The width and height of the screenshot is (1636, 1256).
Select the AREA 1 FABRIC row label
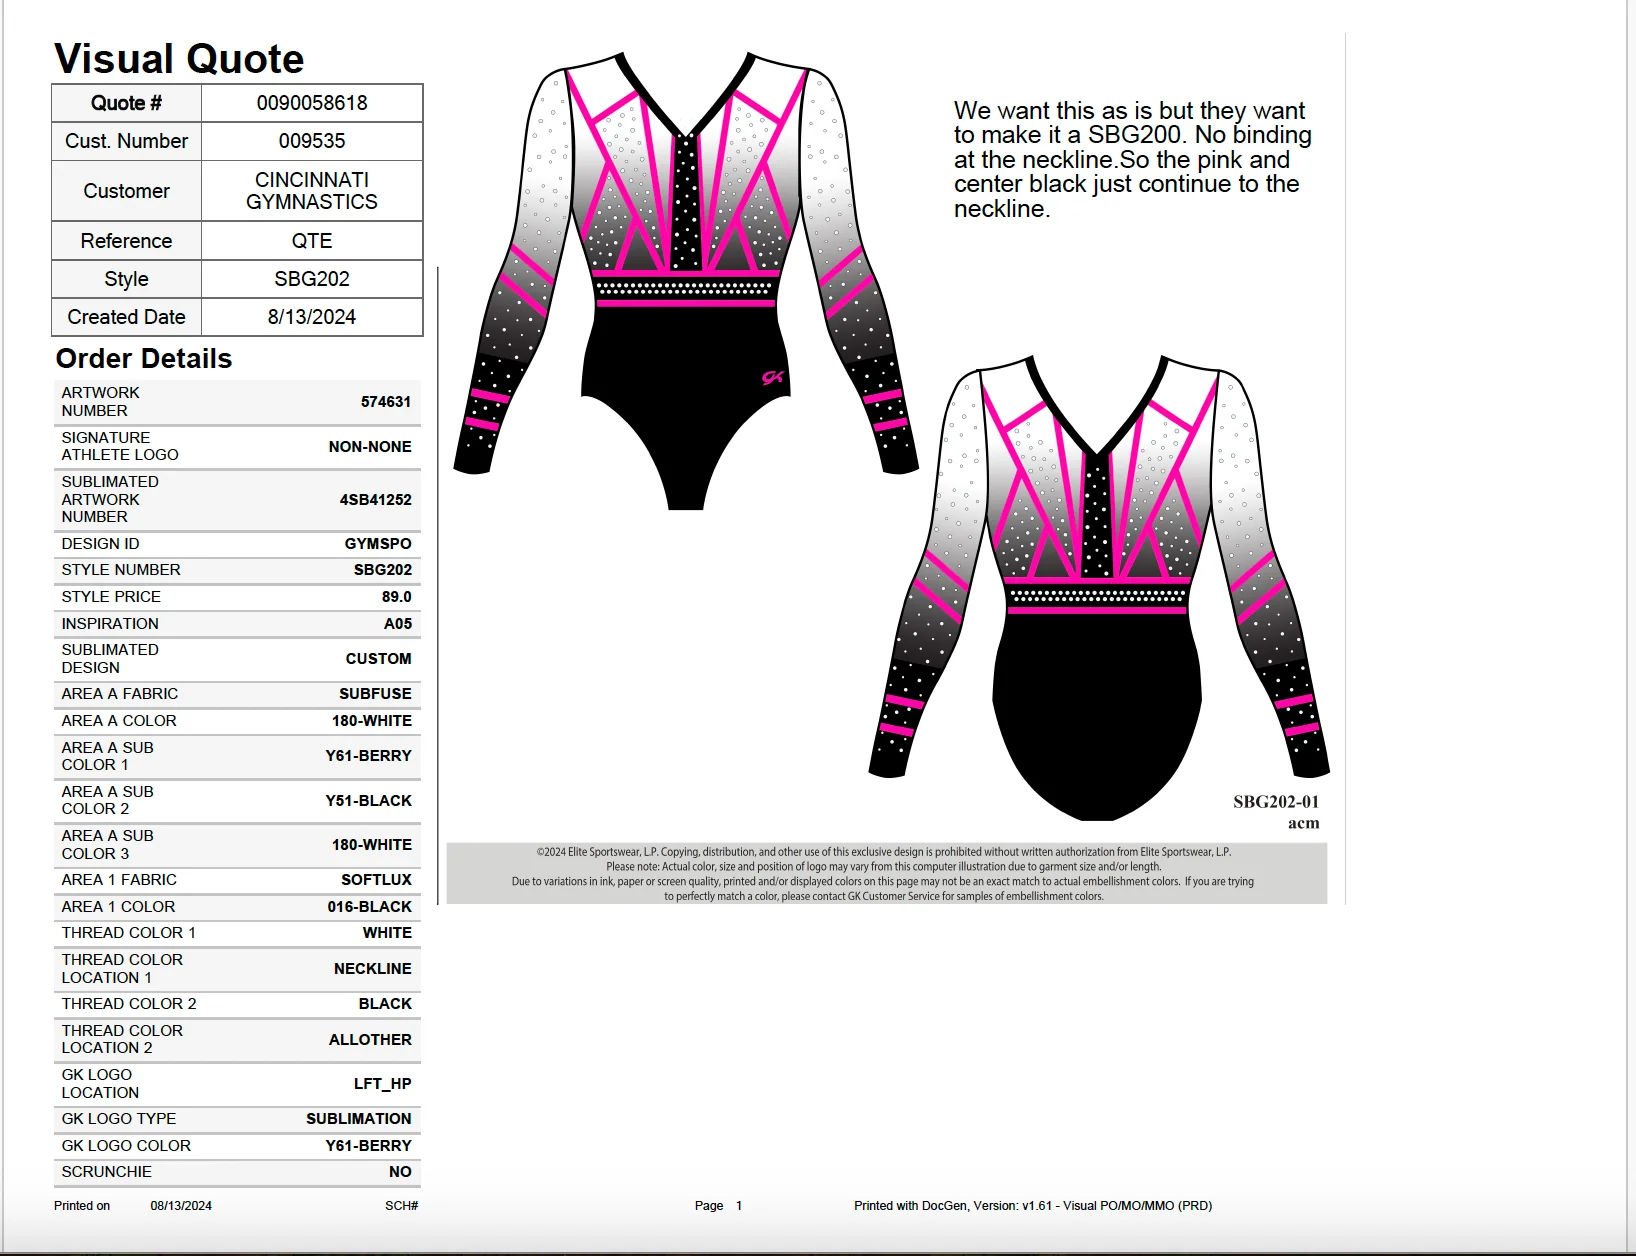[119, 879]
